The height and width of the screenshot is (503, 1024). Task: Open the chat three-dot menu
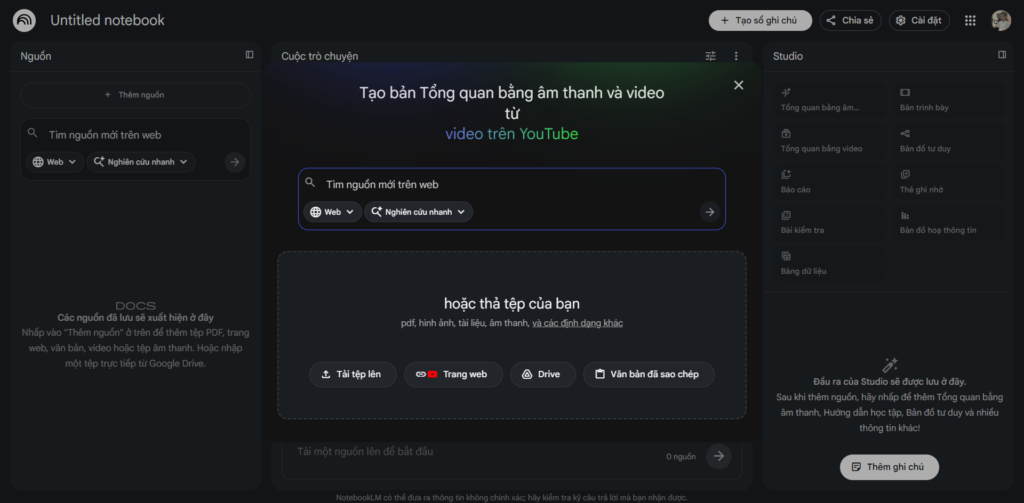(736, 56)
